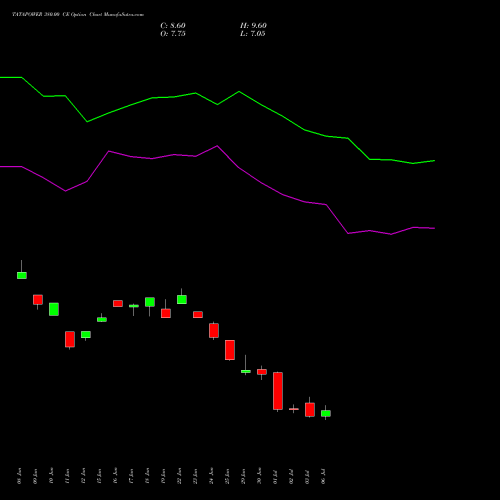The image size is (500, 500).
Task: Select the 22 Jun date label
Action: tap(179, 476)
